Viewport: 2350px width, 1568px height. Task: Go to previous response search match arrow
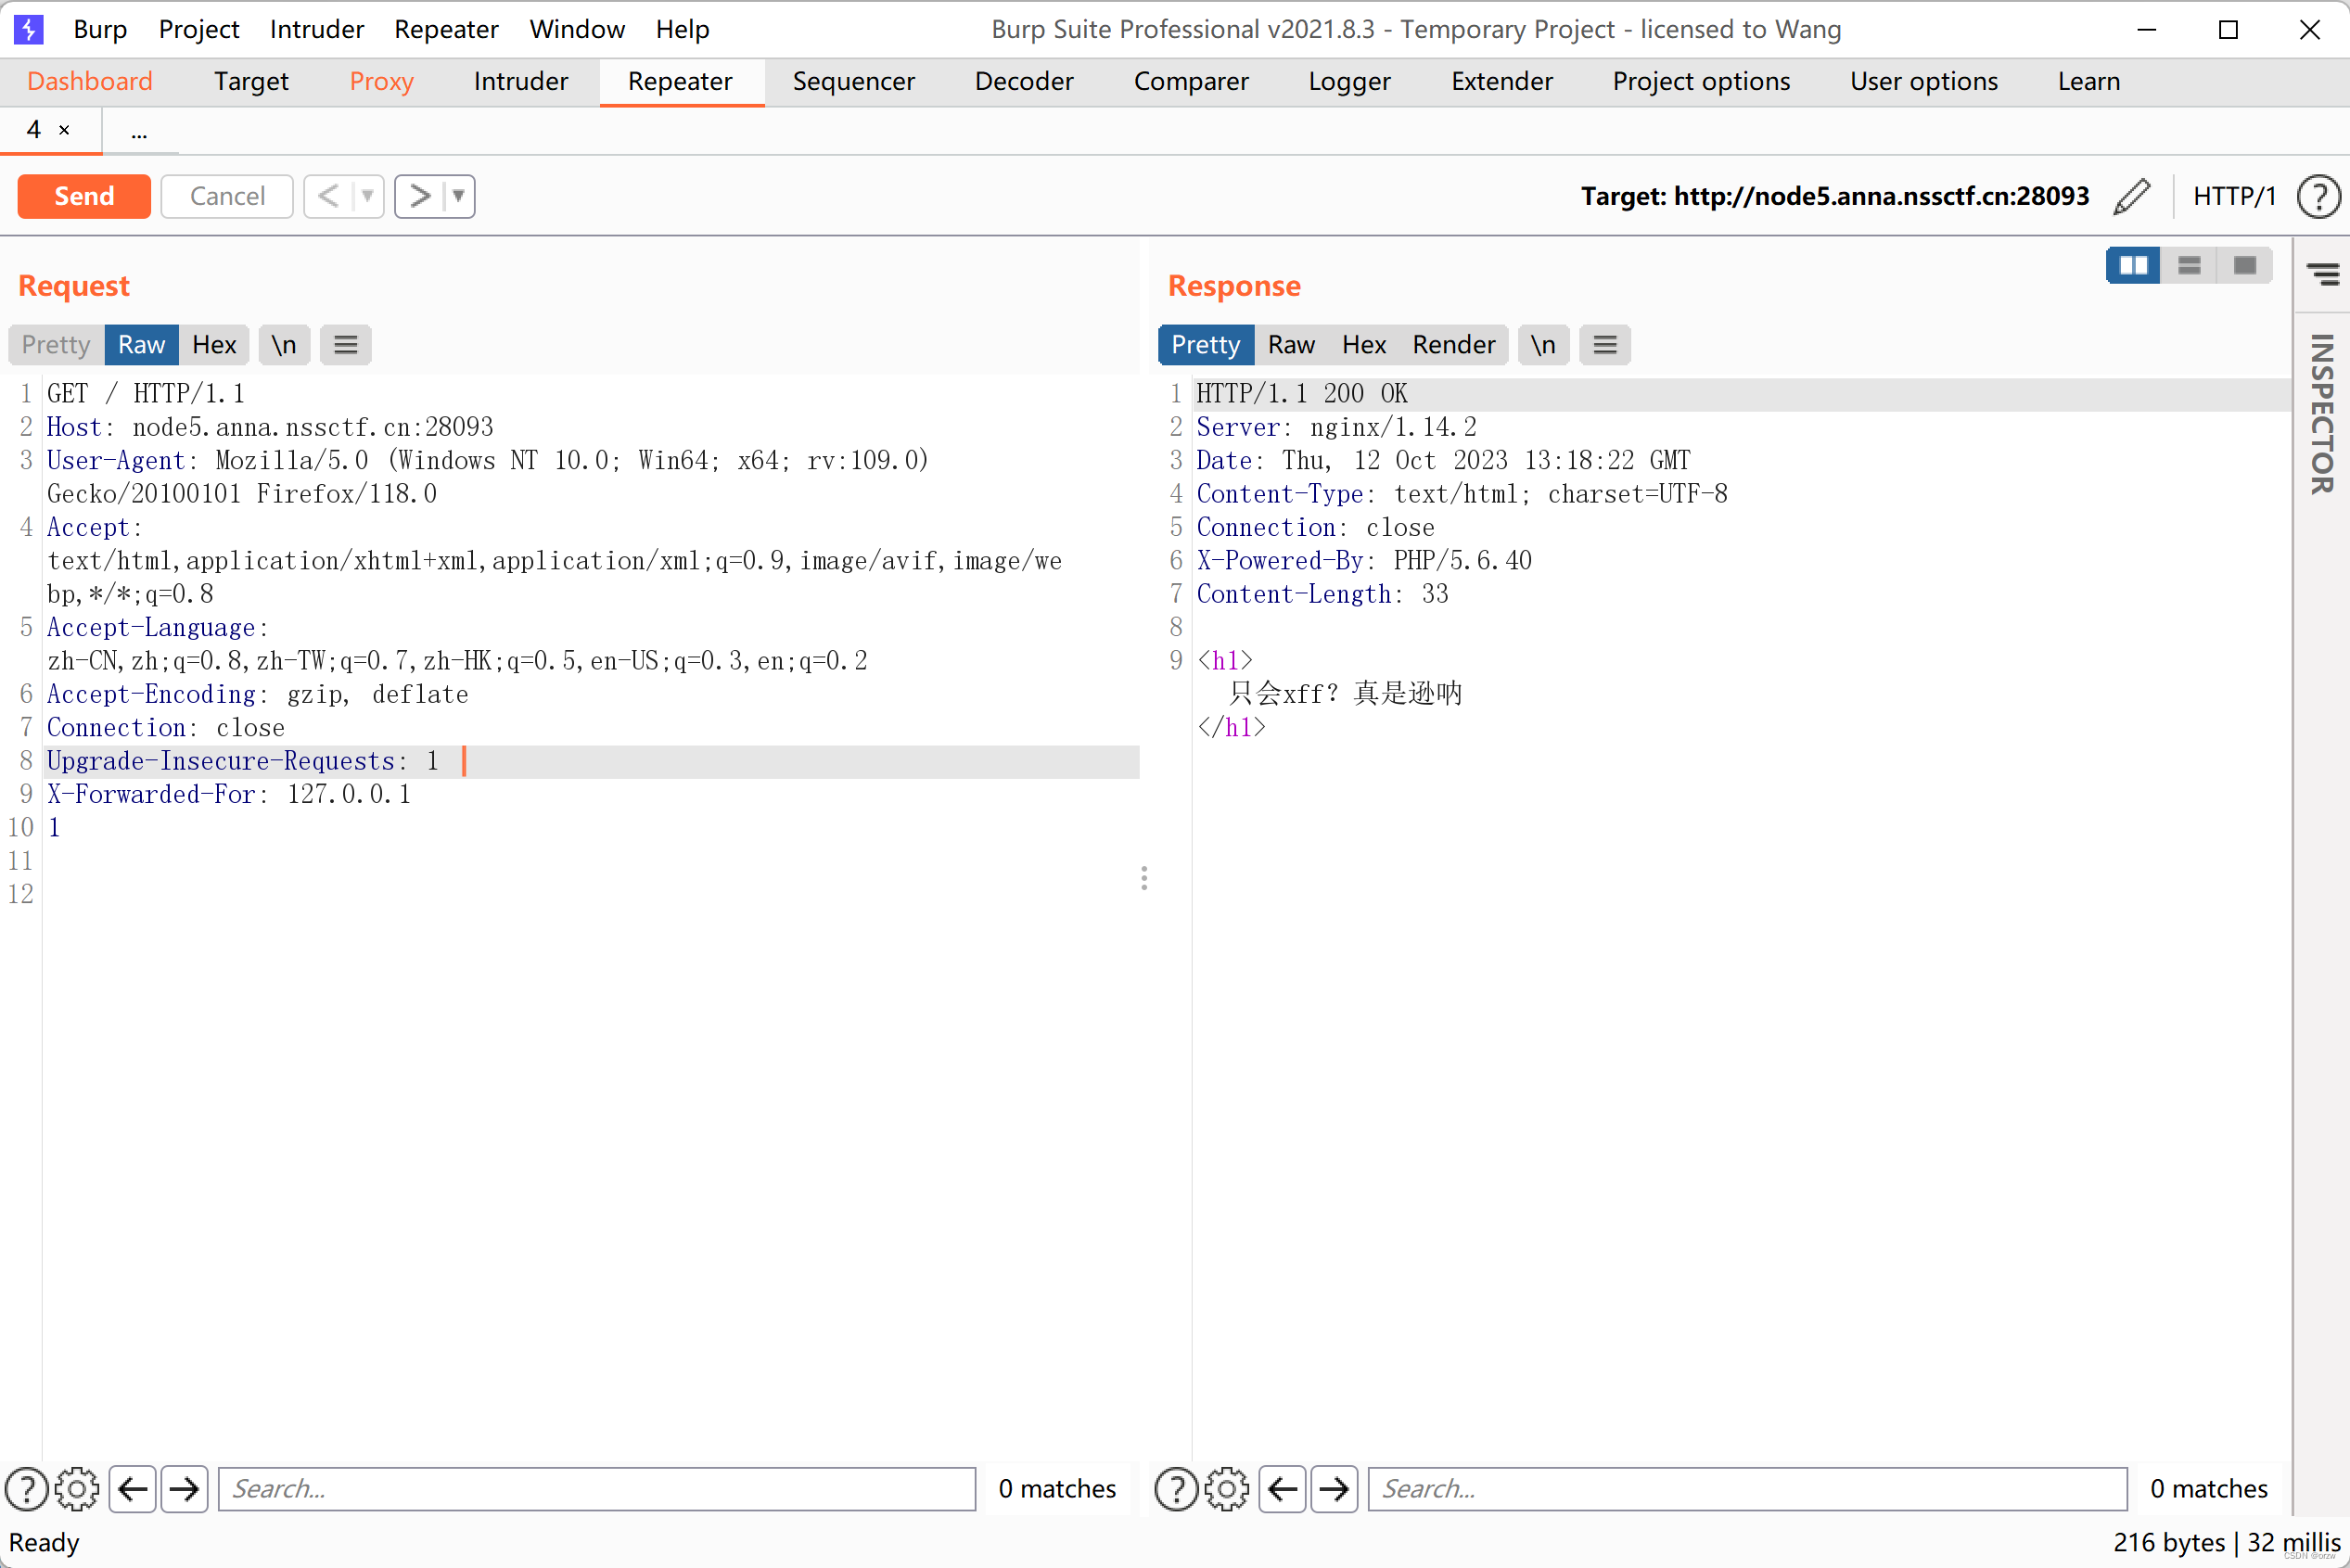(x=1283, y=1489)
